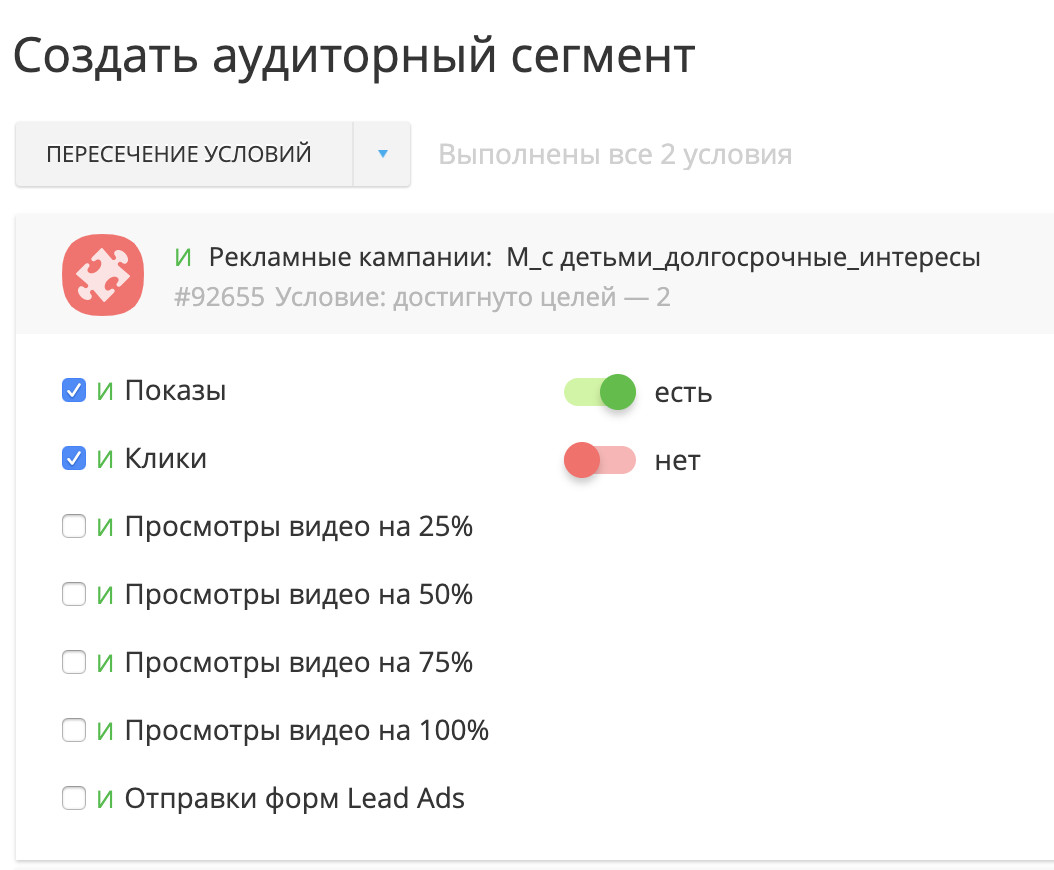The image size is (1054, 870).
Task: Enable the Отправки форм Lead Ads checkbox
Action: [x=74, y=799]
